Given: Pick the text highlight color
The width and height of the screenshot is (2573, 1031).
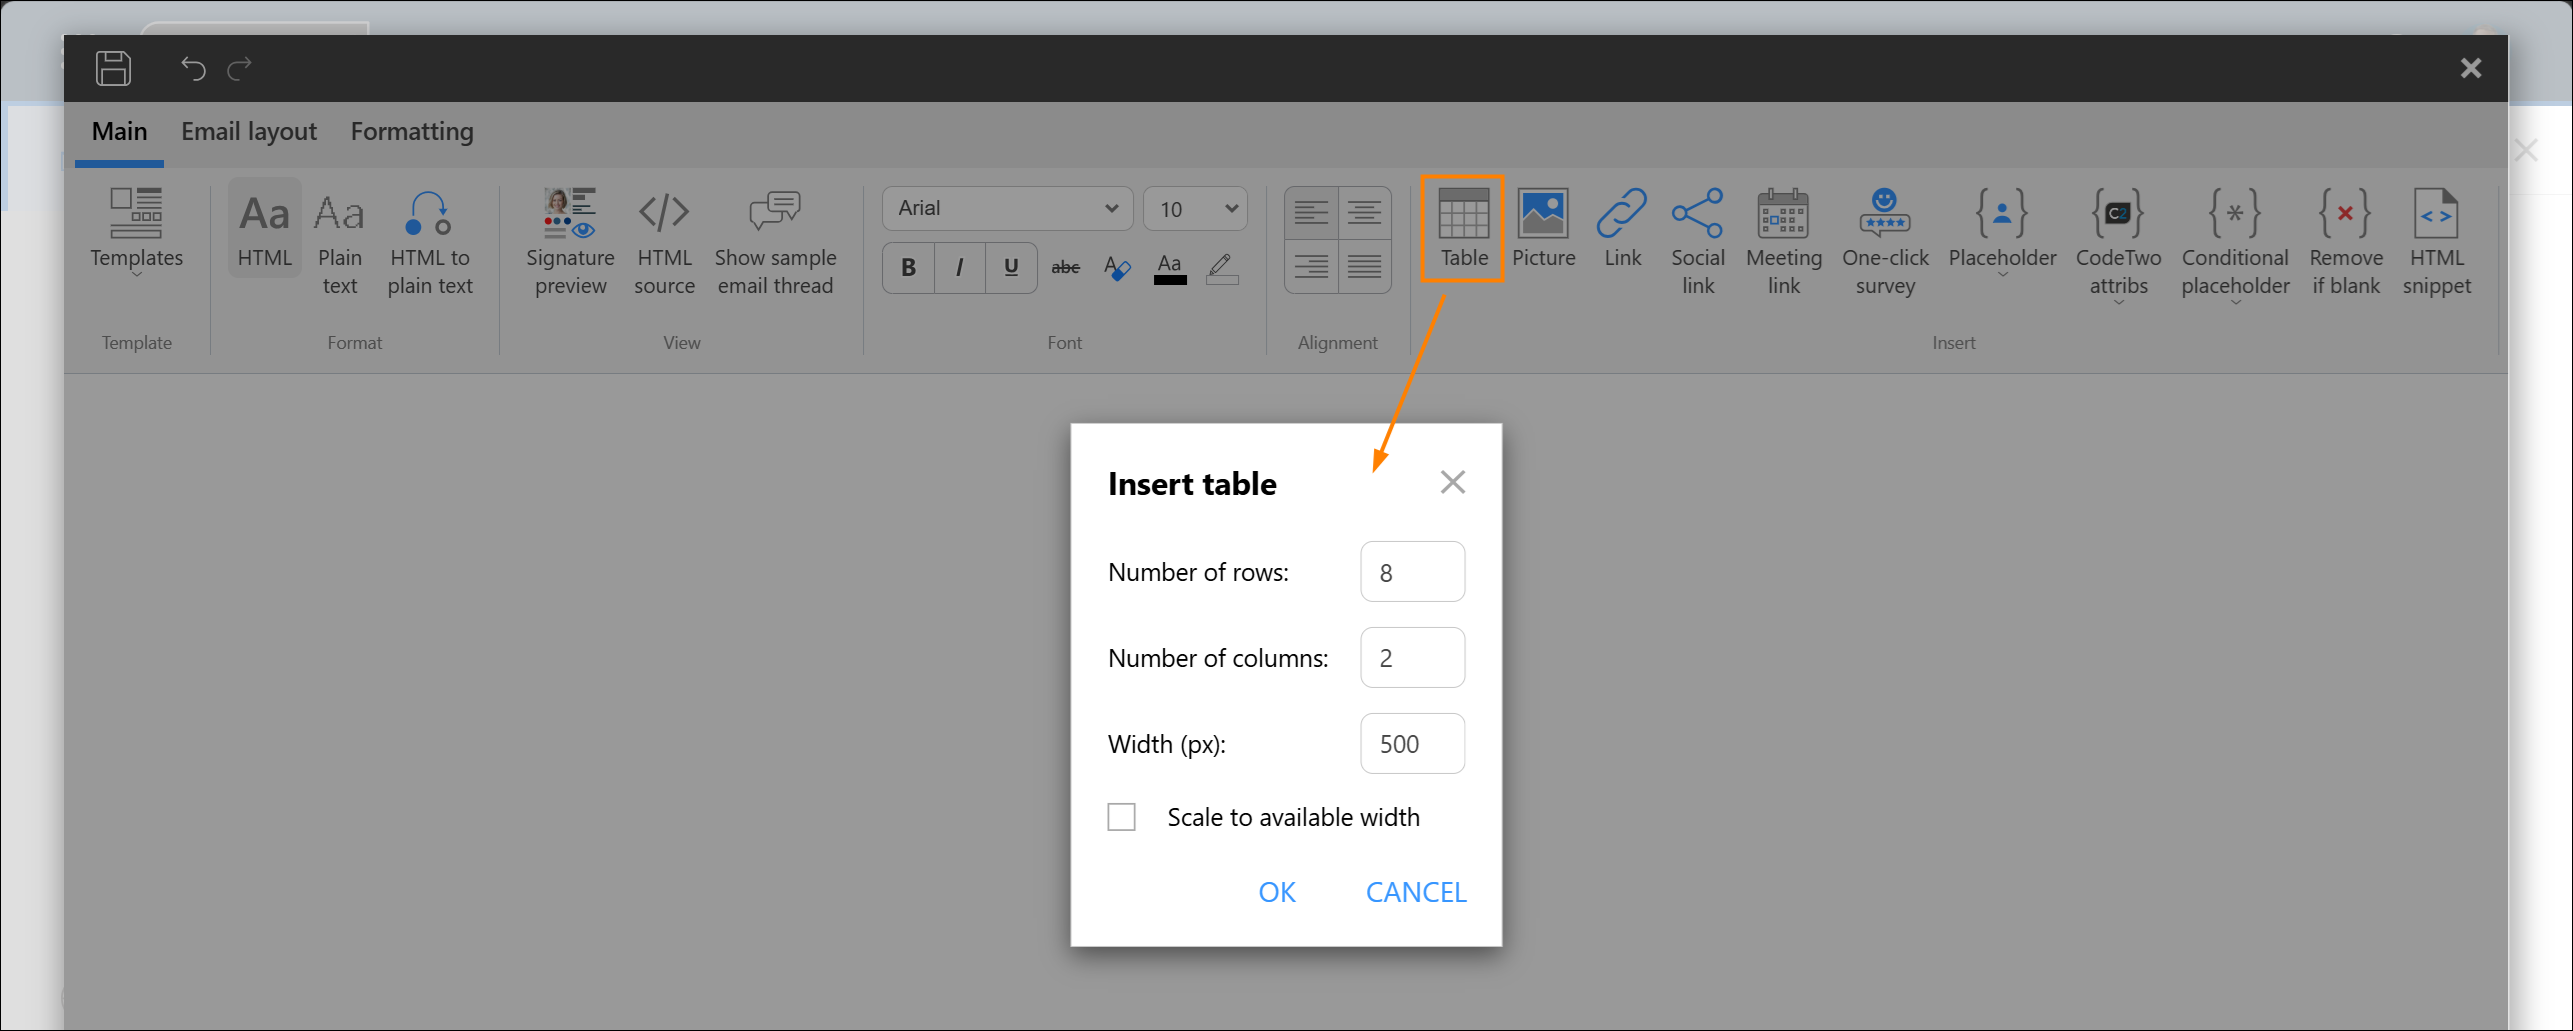Looking at the screenshot, I should click(x=1222, y=268).
